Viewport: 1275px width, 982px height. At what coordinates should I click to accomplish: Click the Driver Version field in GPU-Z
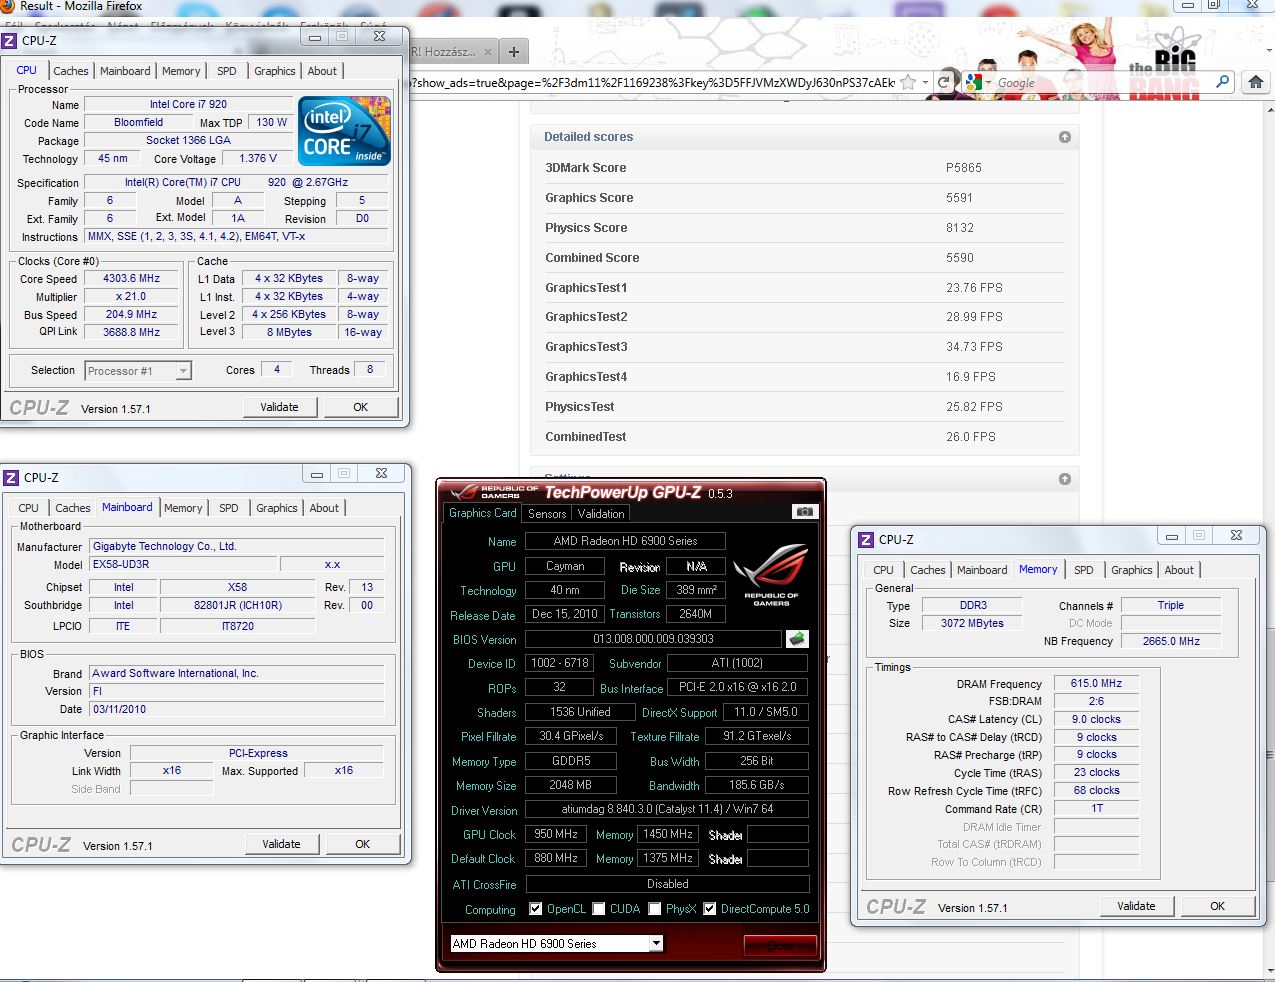pyautogui.click(x=667, y=810)
